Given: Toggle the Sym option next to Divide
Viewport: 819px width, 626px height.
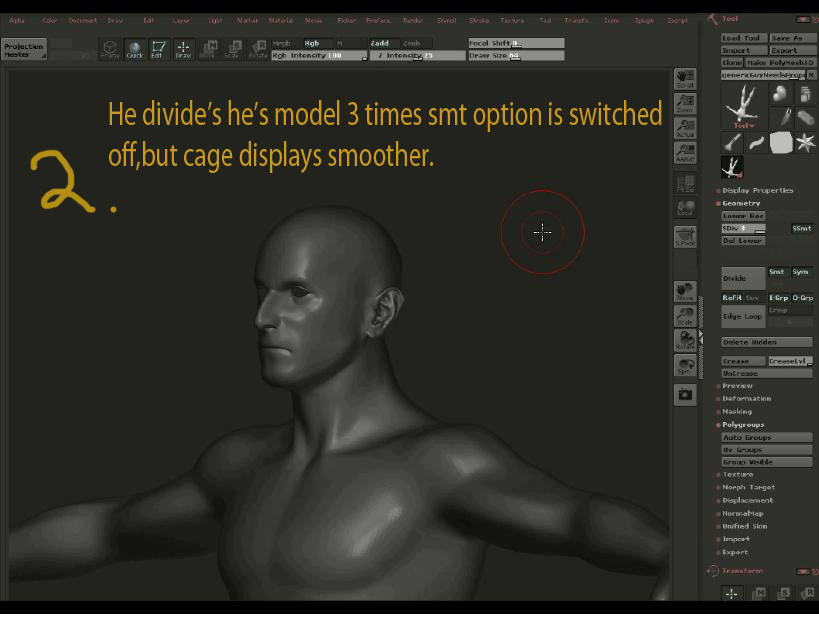Looking at the screenshot, I should (x=801, y=272).
